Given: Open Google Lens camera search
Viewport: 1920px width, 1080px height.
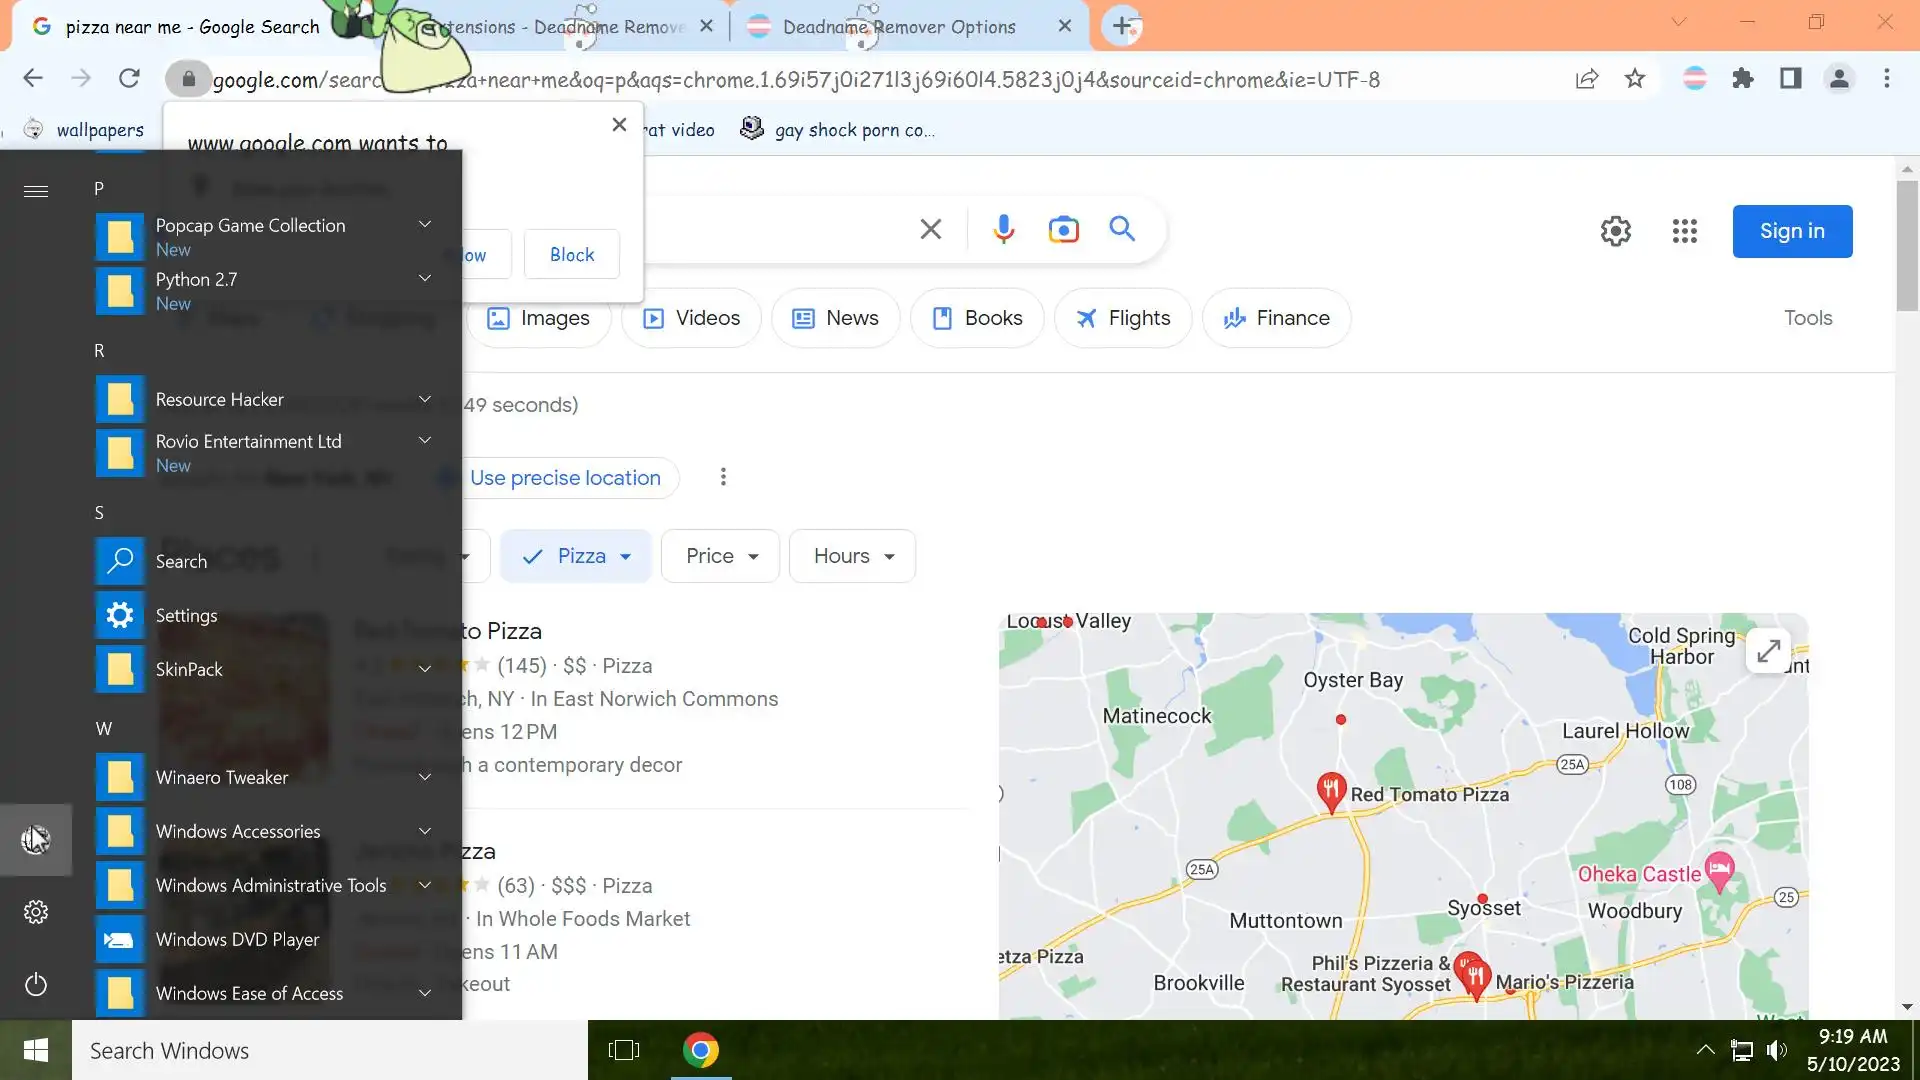Looking at the screenshot, I should (1063, 230).
